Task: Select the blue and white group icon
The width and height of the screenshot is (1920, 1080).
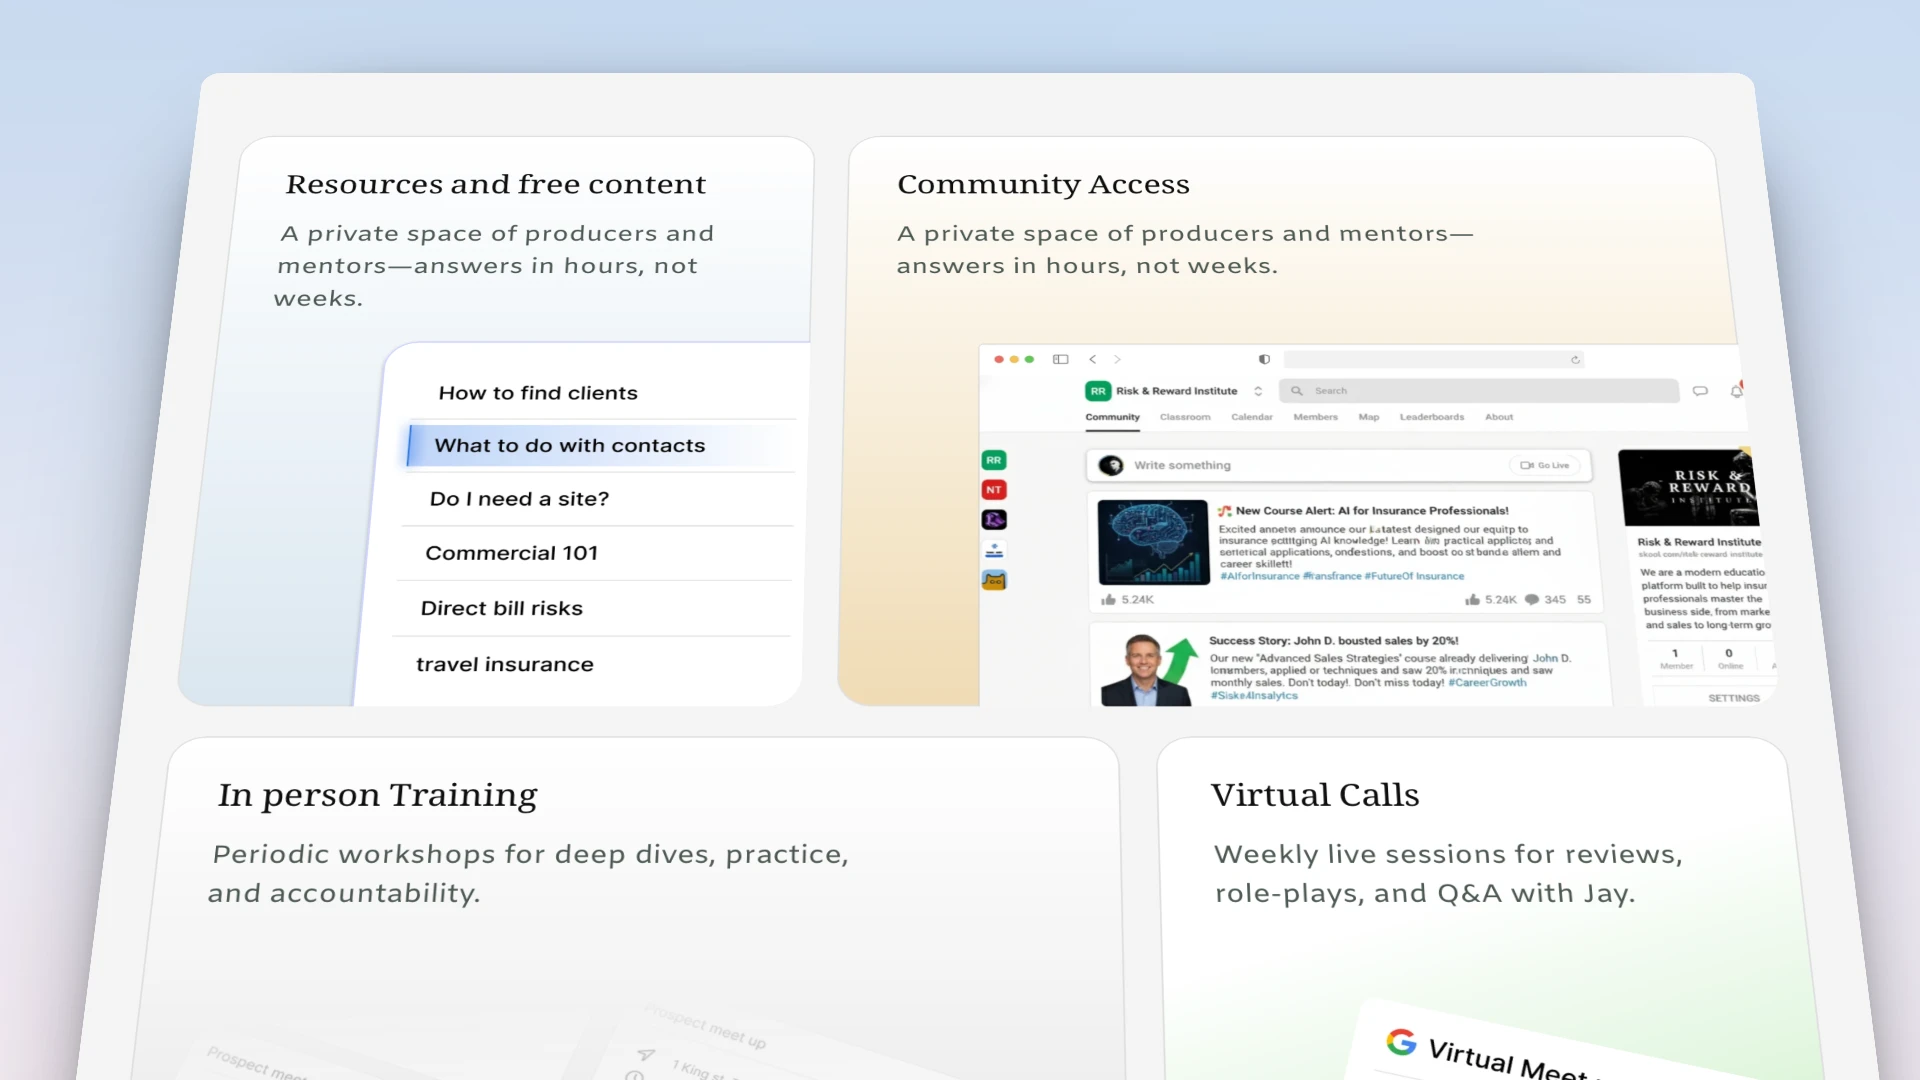Action: click(x=994, y=550)
